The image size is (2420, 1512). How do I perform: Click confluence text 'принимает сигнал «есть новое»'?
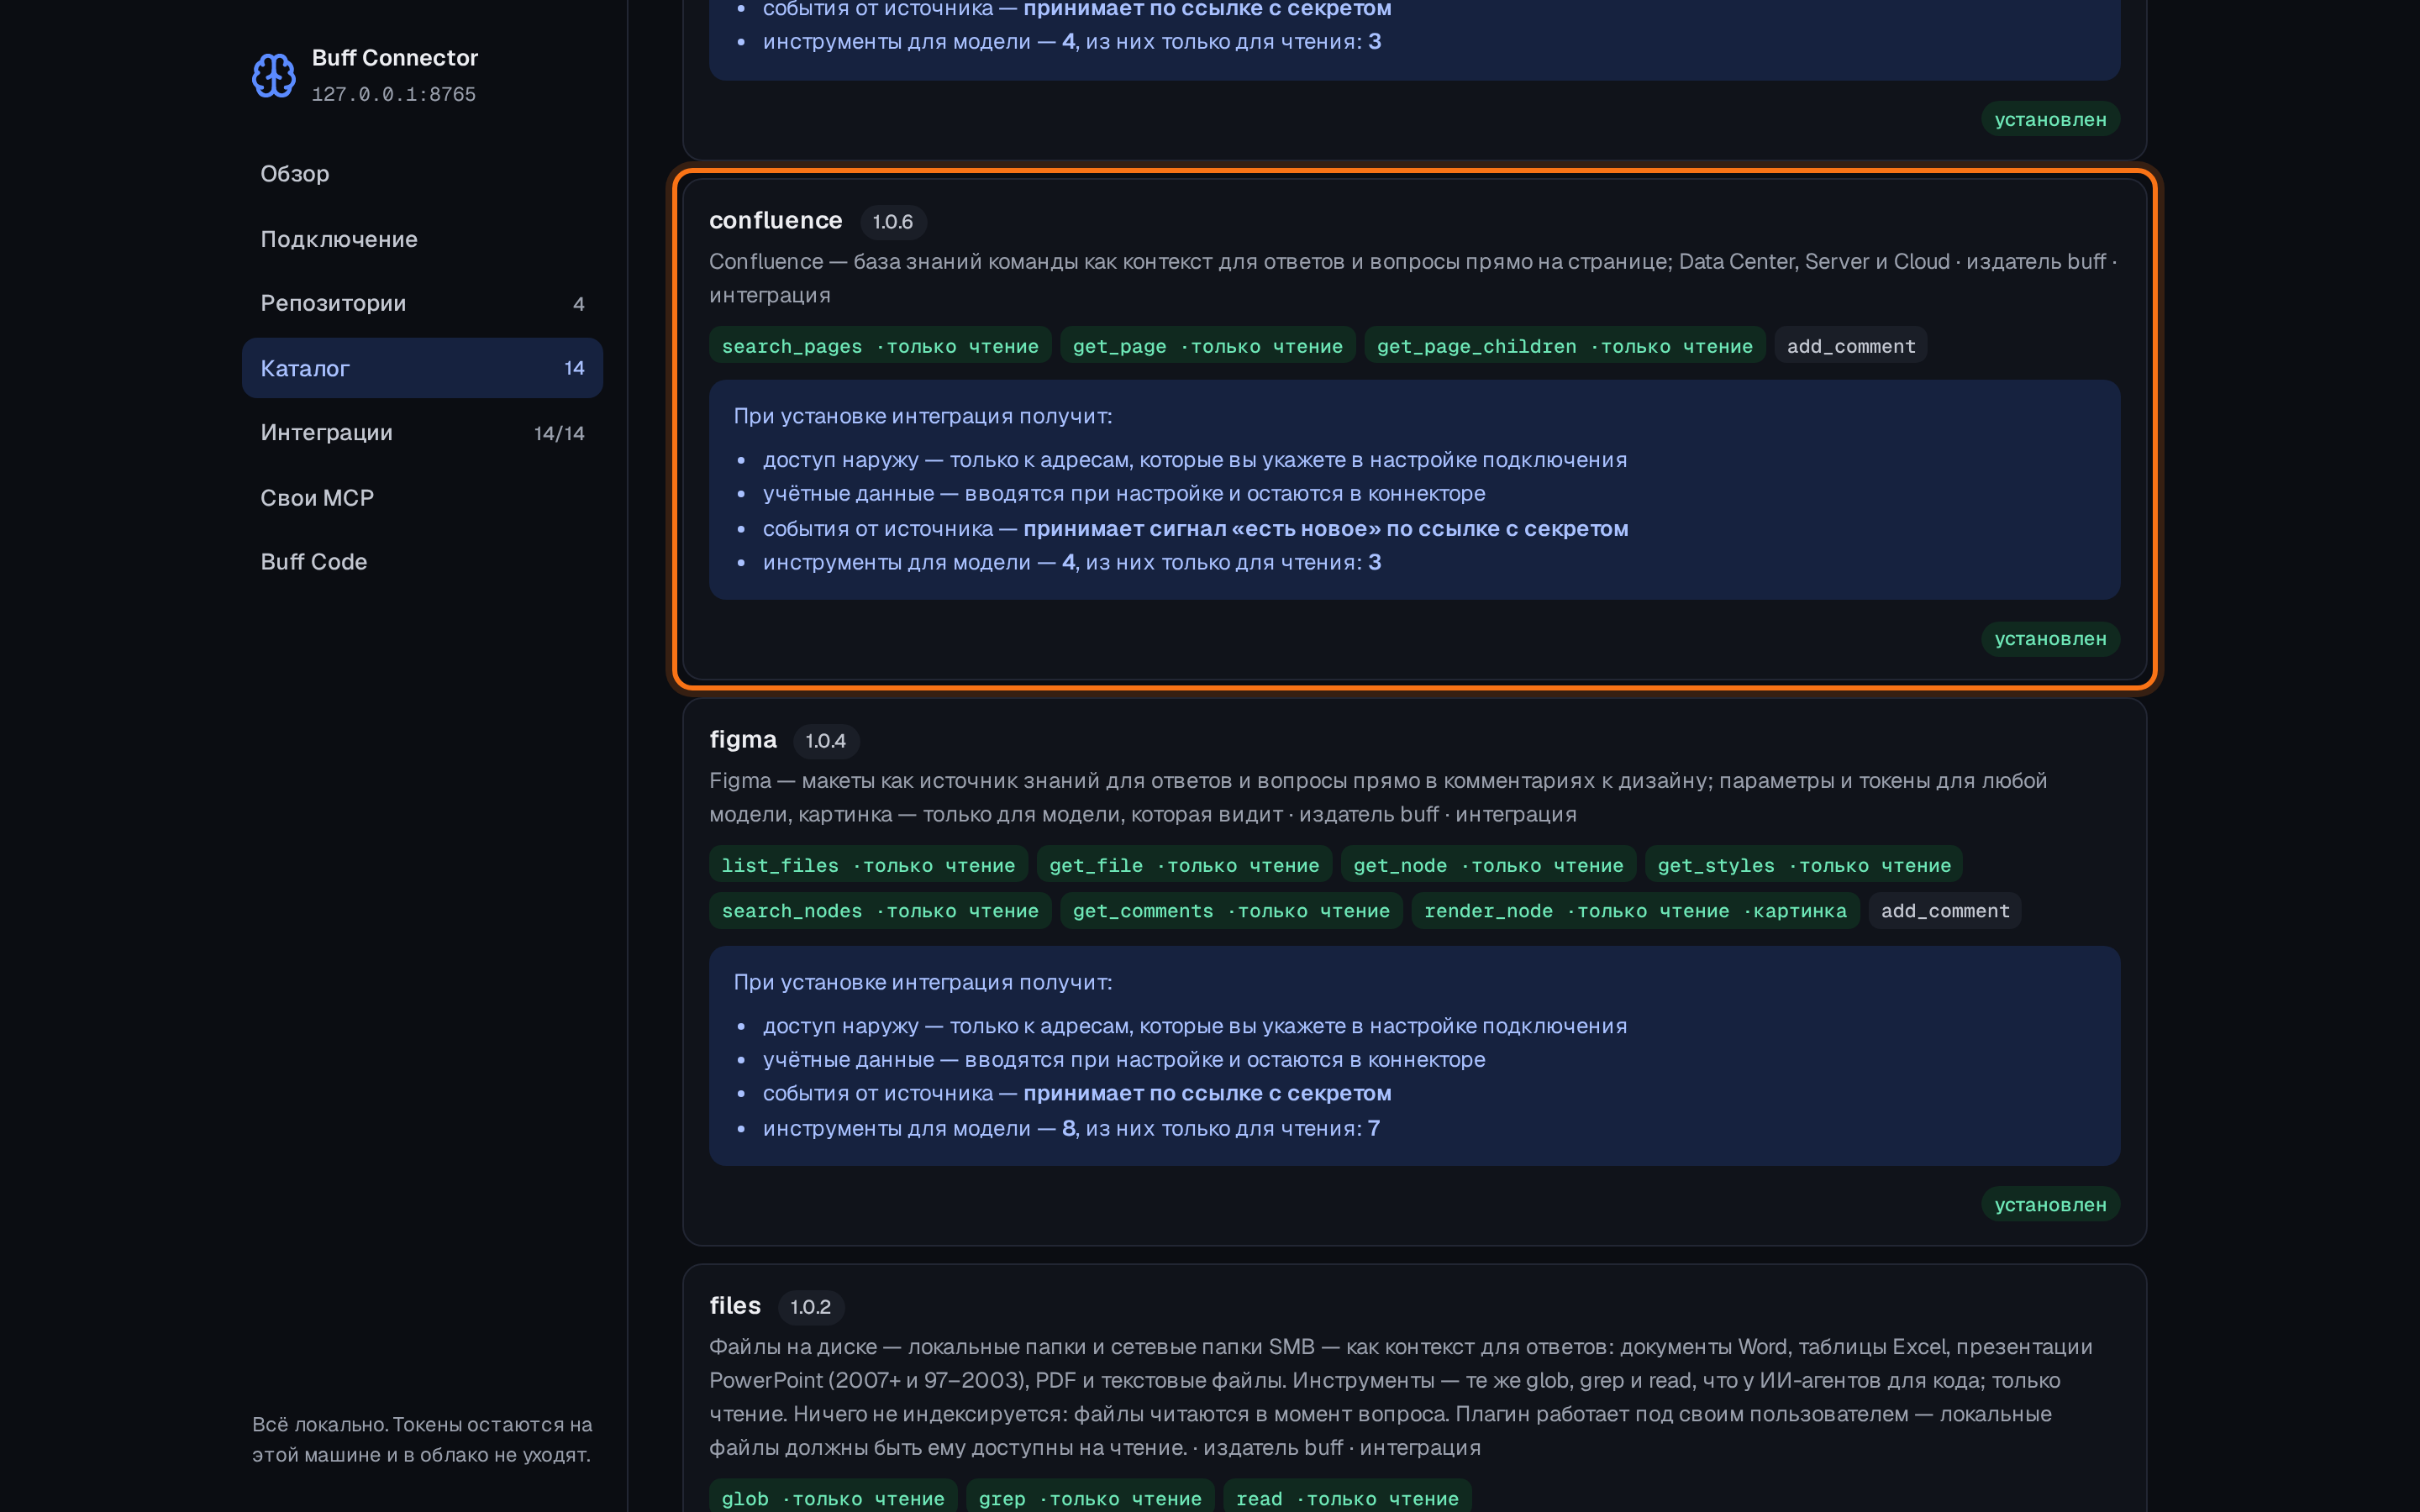pyautogui.click(x=1202, y=528)
